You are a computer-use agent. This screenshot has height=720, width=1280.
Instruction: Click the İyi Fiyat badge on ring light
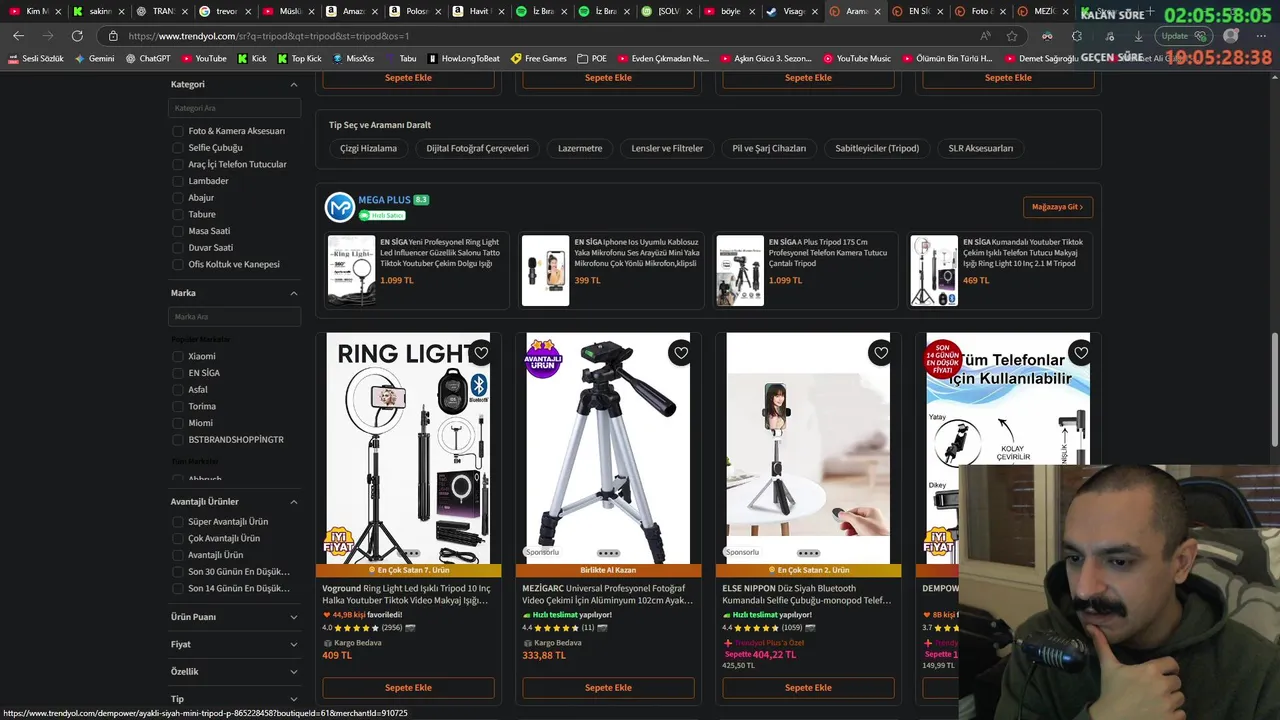[339, 542]
